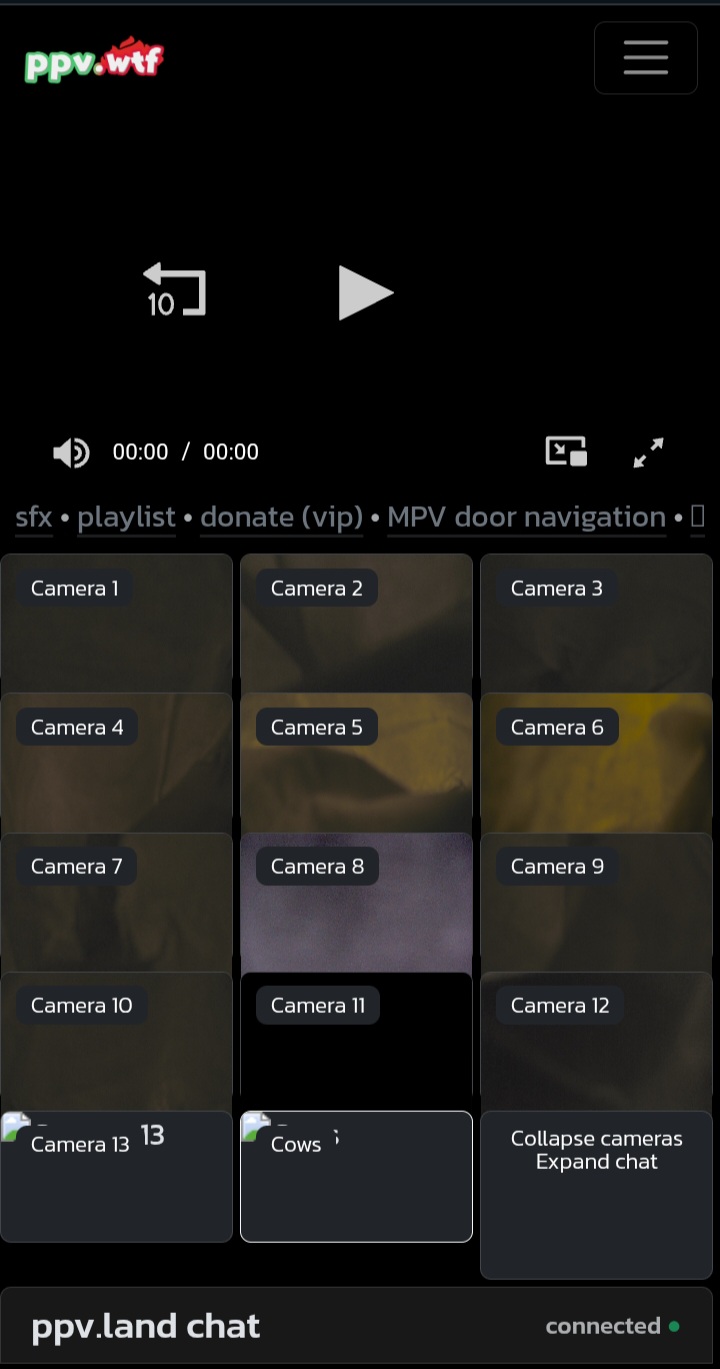Image resolution: width=720 pixels, height=1369 pixels.
Task: Open the Camera 13 tile
Action: coord(116,1176)
